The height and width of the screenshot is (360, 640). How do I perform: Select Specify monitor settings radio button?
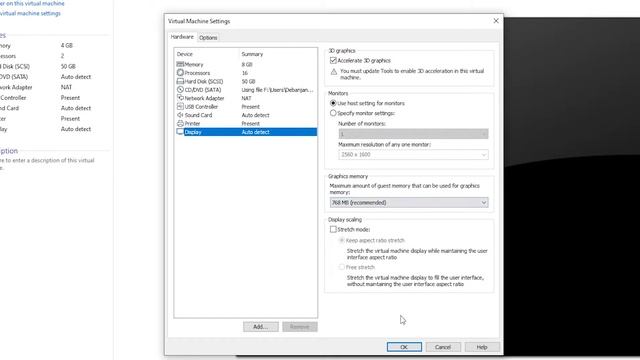(x=333, y=113)
